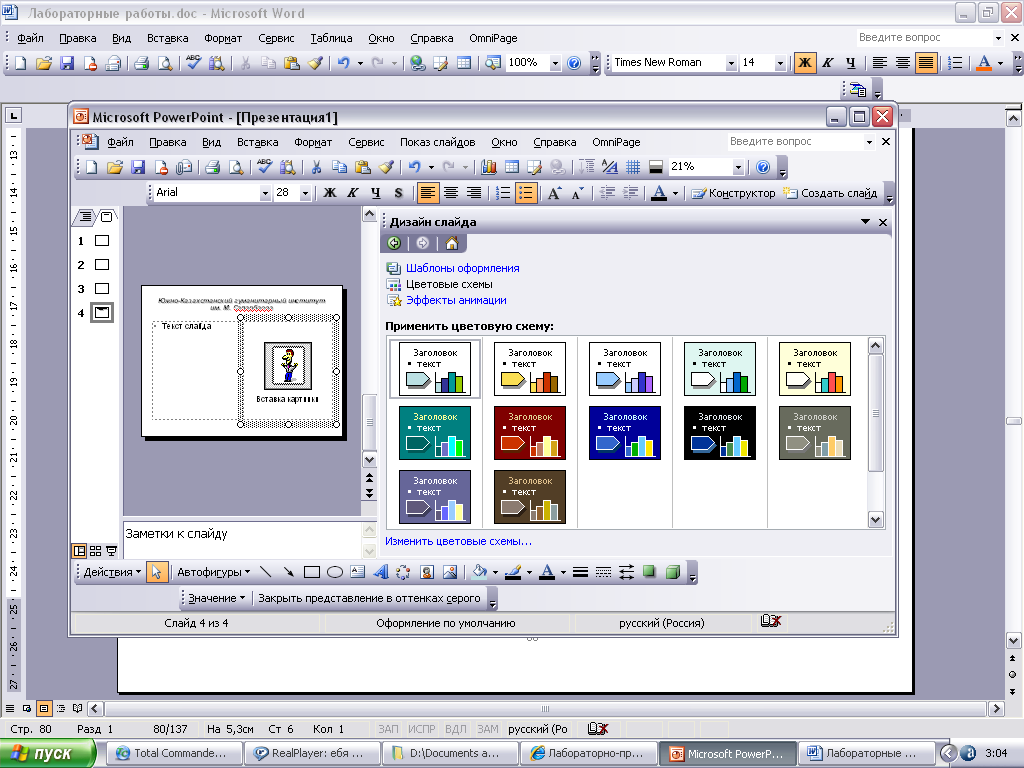Toggle Bold in Word formatting toolbar
This screenshot has width=1024, height=768.
click(805, 63)
